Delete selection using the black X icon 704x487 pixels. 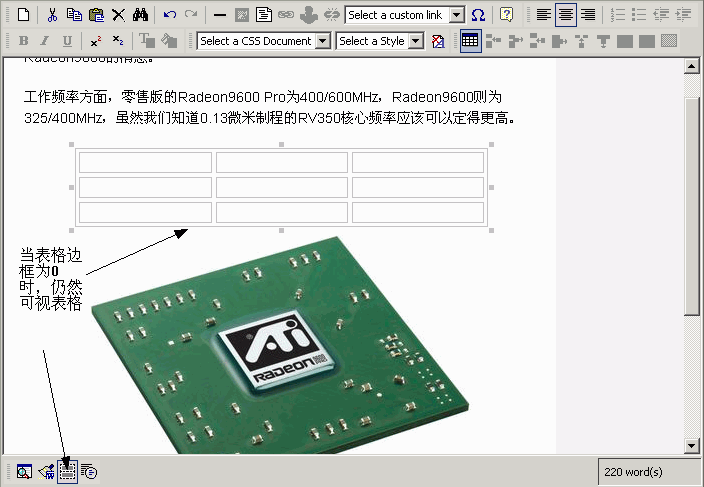pyautogui.click(x=119, y=15)
